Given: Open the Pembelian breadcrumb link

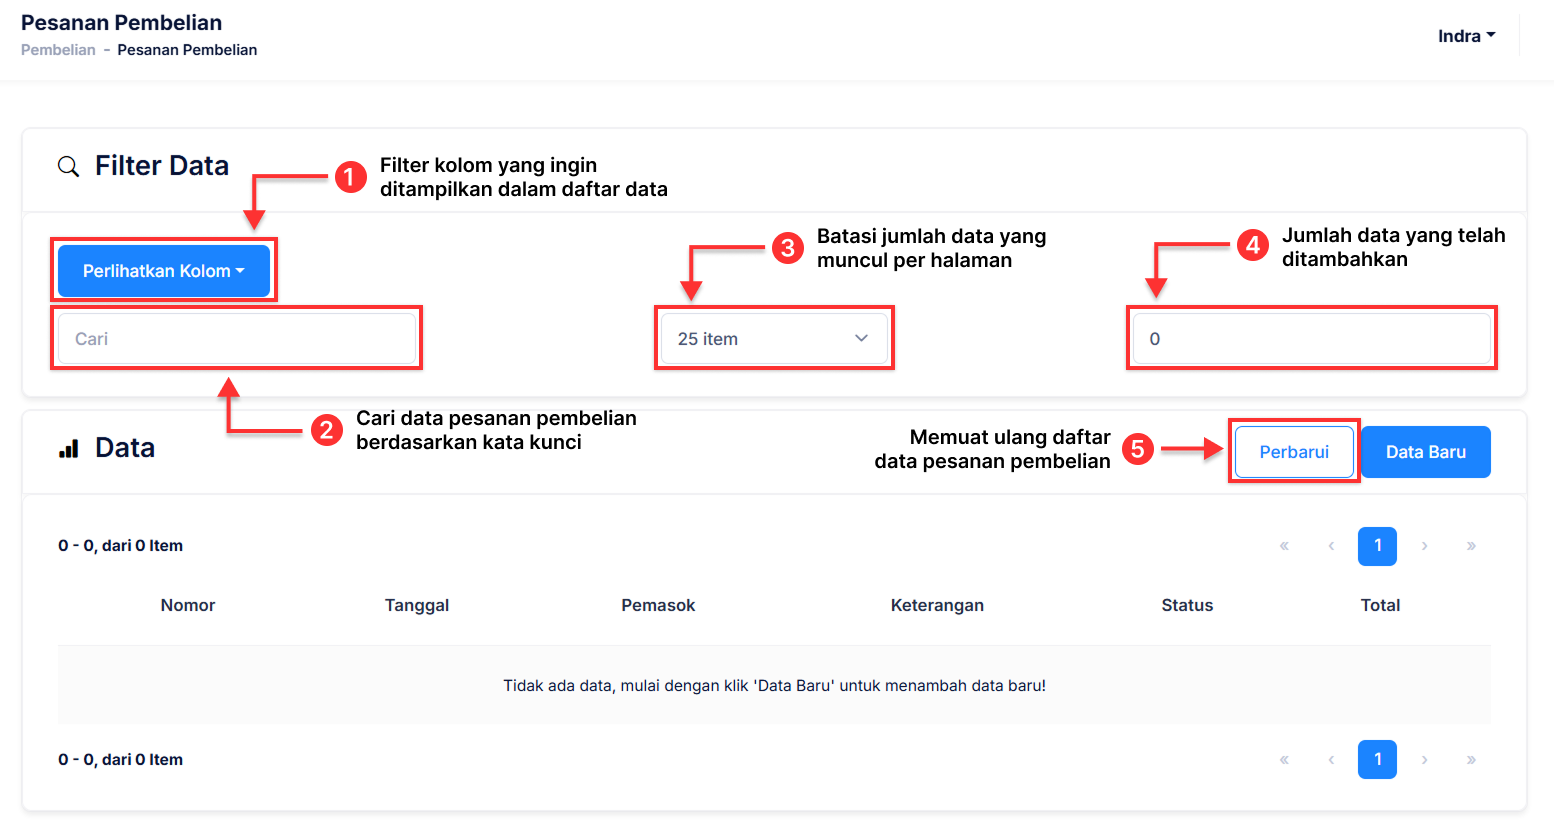Looking at the screenshot, I should pyautogui.click(x=58, y=49).
